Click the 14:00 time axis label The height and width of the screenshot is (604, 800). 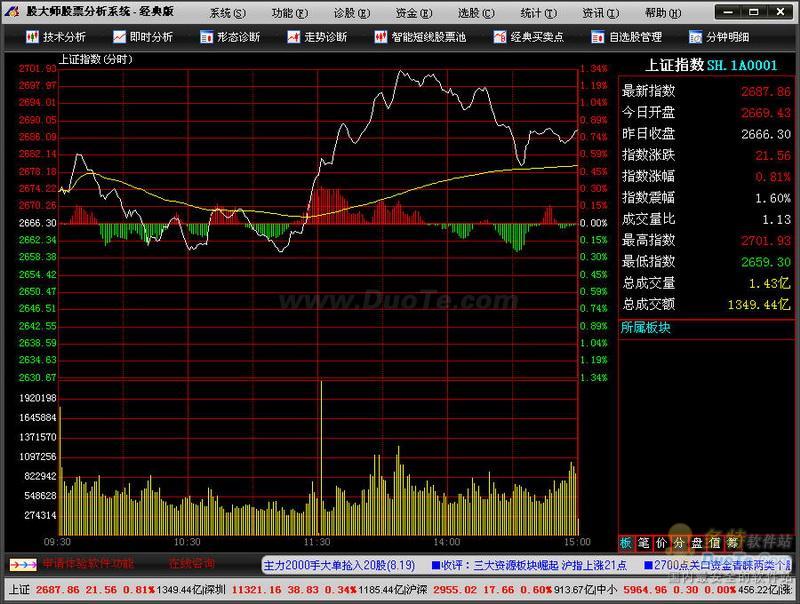tap(446, 542)
